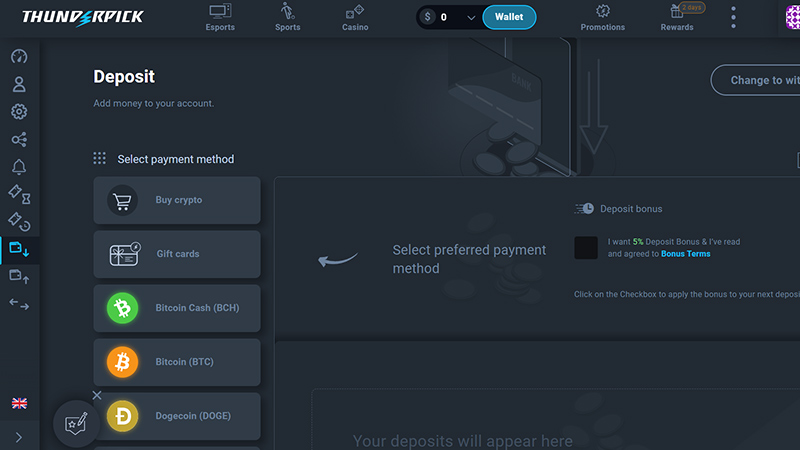This screenshot has height=450, width=800.
Task: Open the UK flag language selector
Action: click(x=19, y=403)
